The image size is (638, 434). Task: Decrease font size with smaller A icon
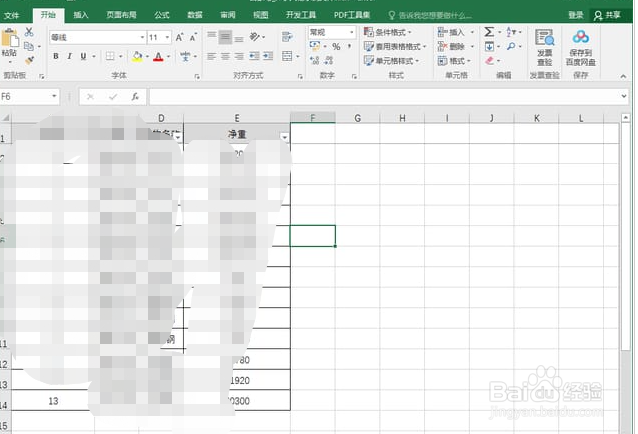point(193,37)
